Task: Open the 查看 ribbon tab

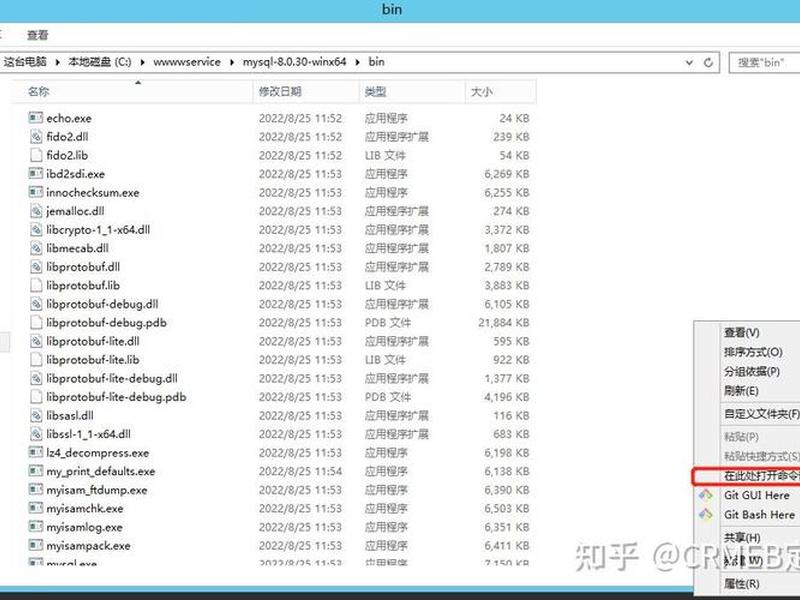Action: (38, 35)
